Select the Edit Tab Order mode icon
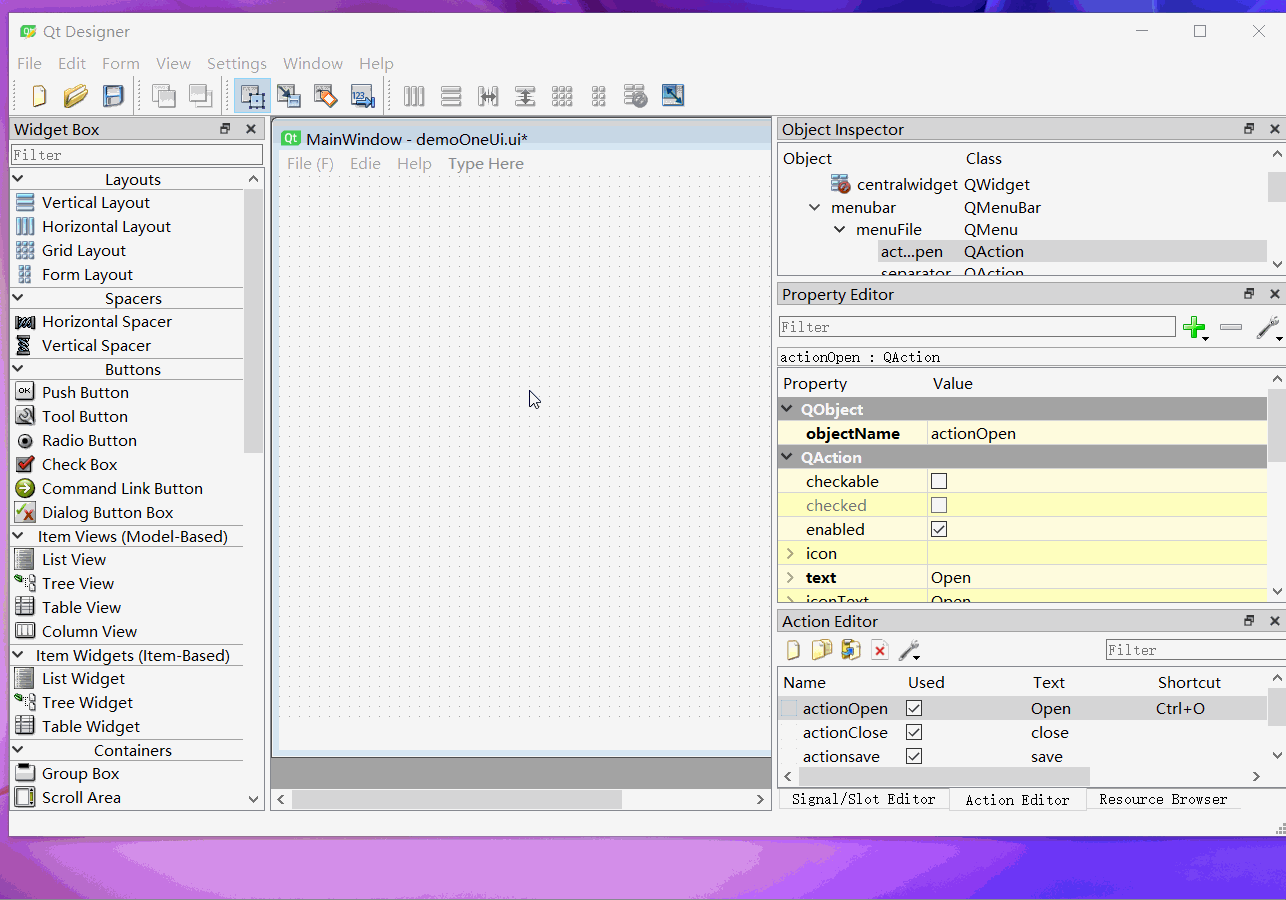The height and width of the screenshot is (900, 1286). [x=362, y=96]
